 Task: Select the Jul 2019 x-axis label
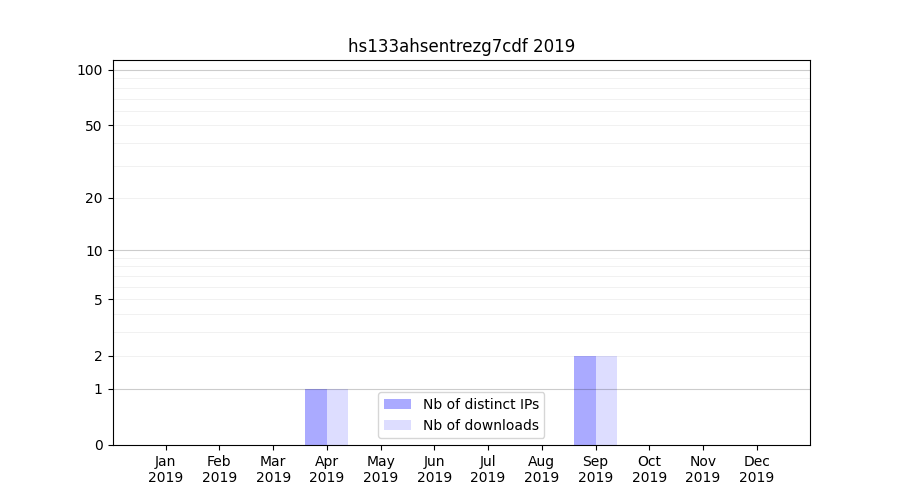(x=488, y=469)
